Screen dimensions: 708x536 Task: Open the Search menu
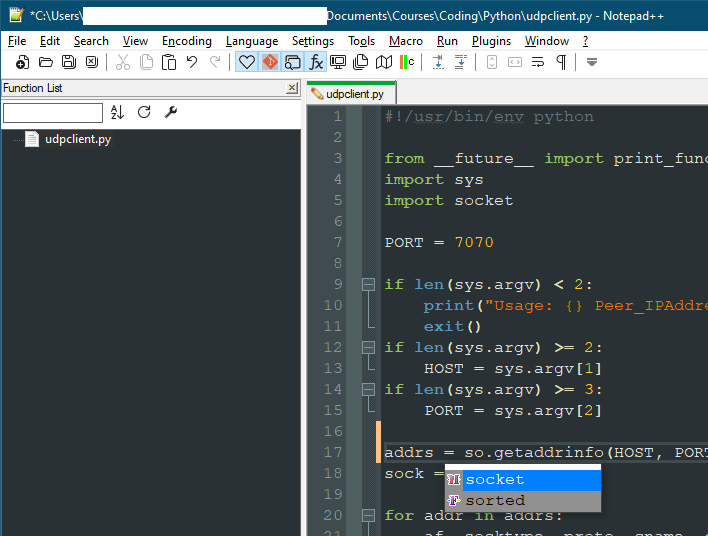pos(91,41)
